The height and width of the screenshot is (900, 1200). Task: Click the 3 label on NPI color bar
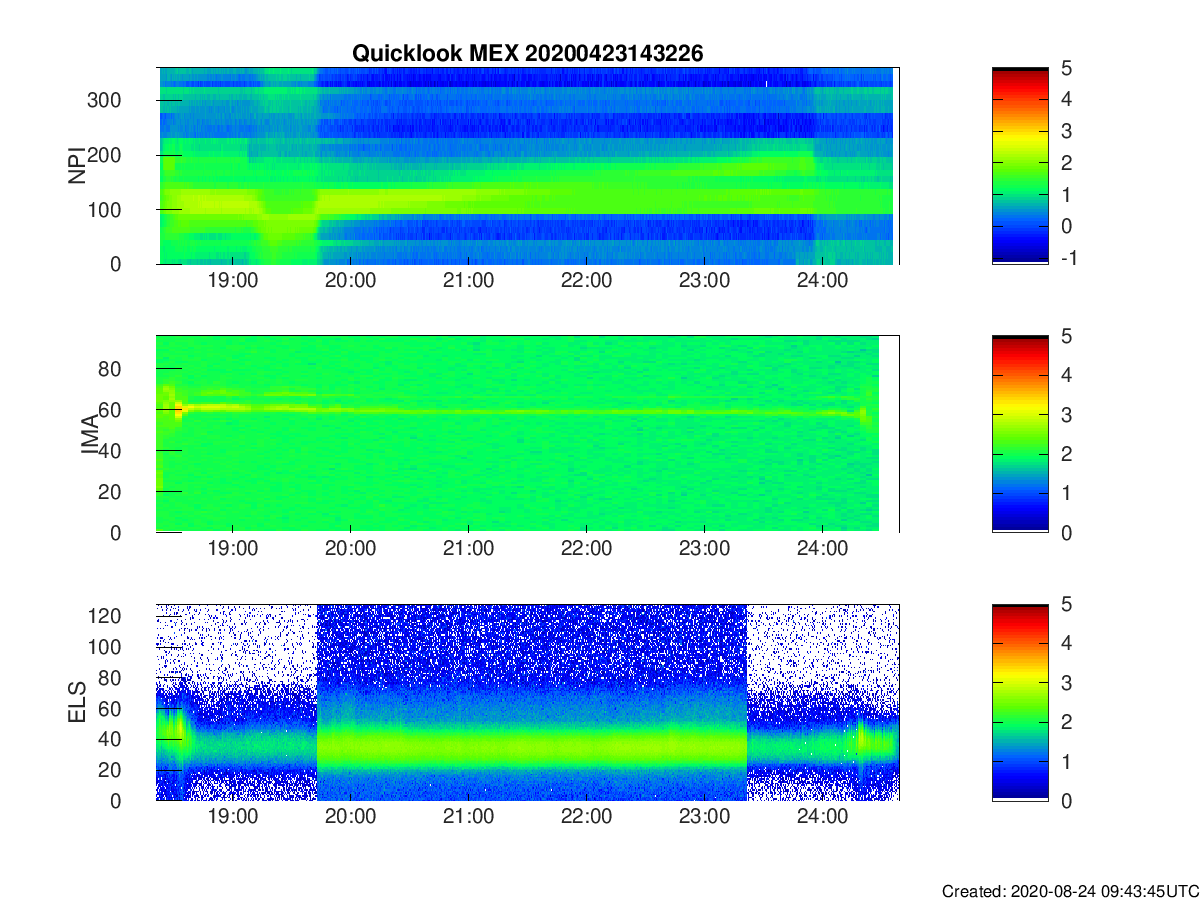pos(1066,131)
